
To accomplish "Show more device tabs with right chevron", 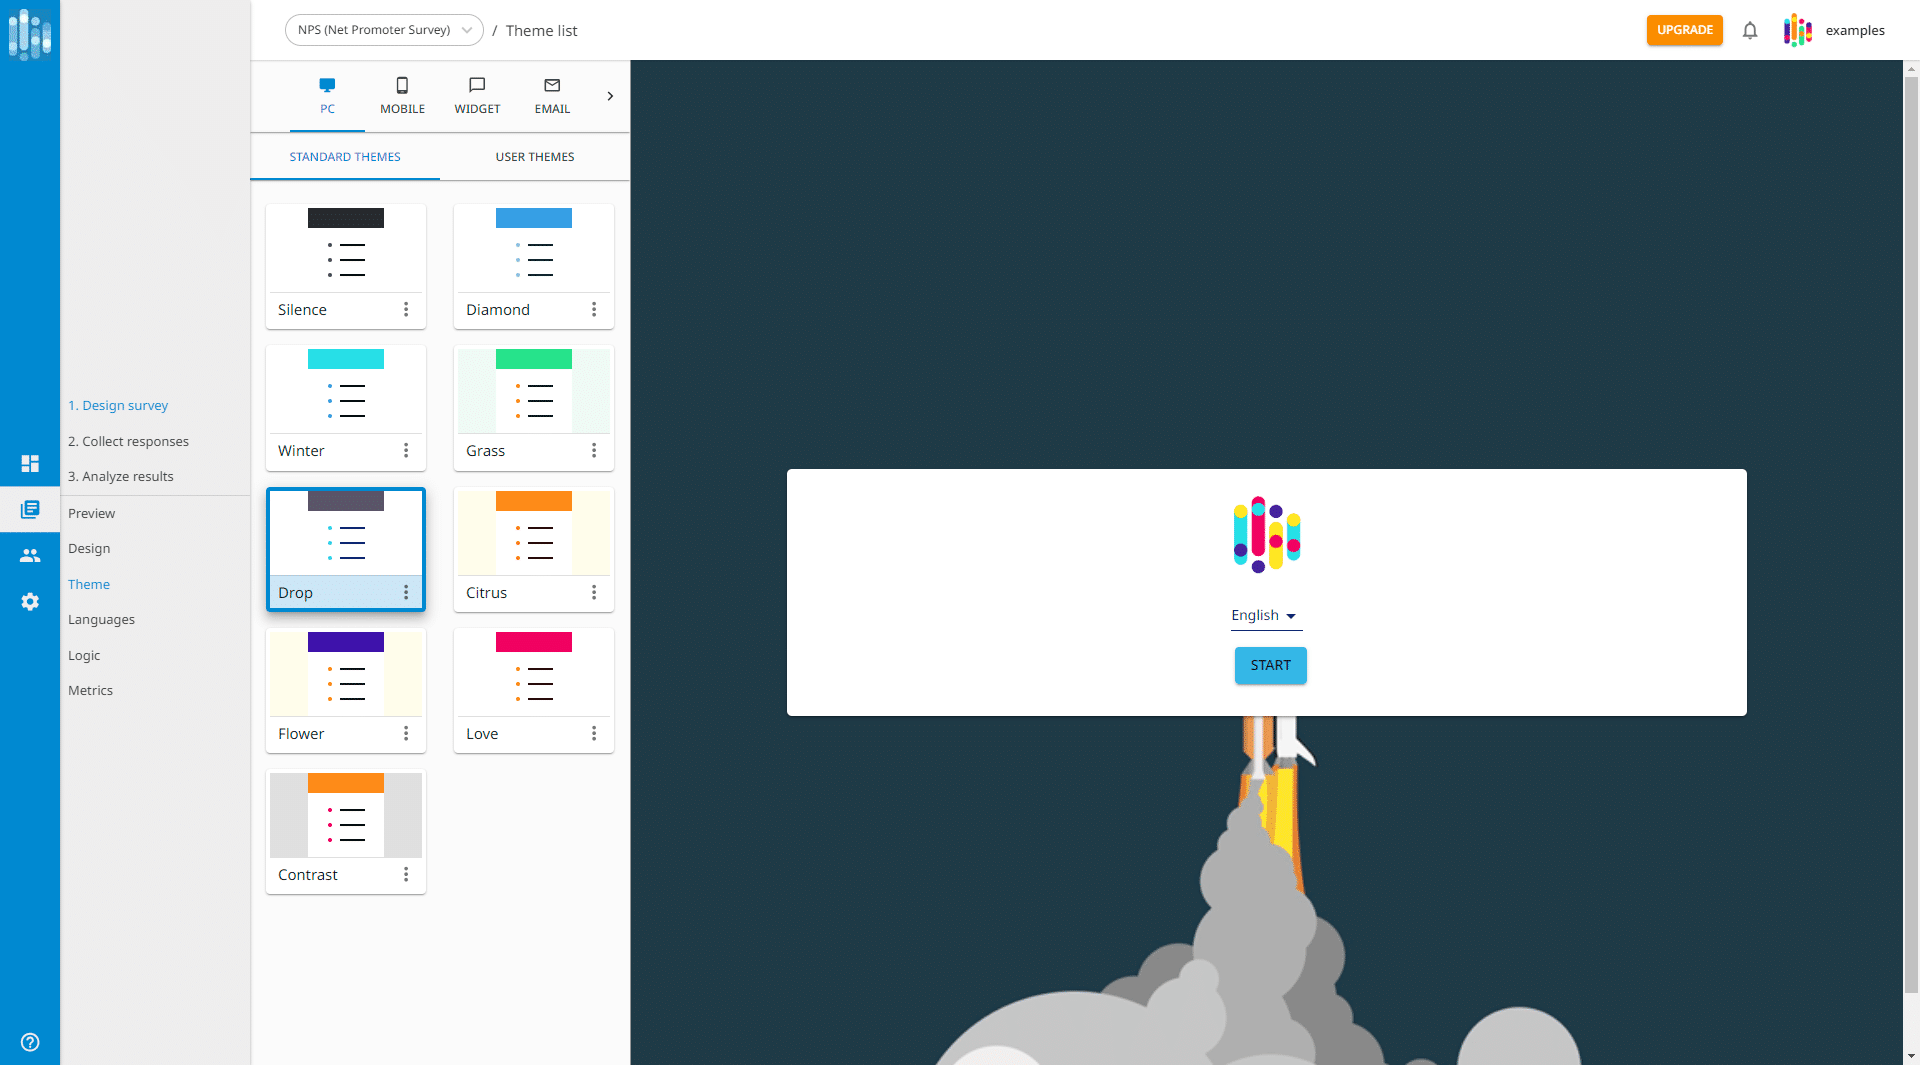I will pos(610,96).
